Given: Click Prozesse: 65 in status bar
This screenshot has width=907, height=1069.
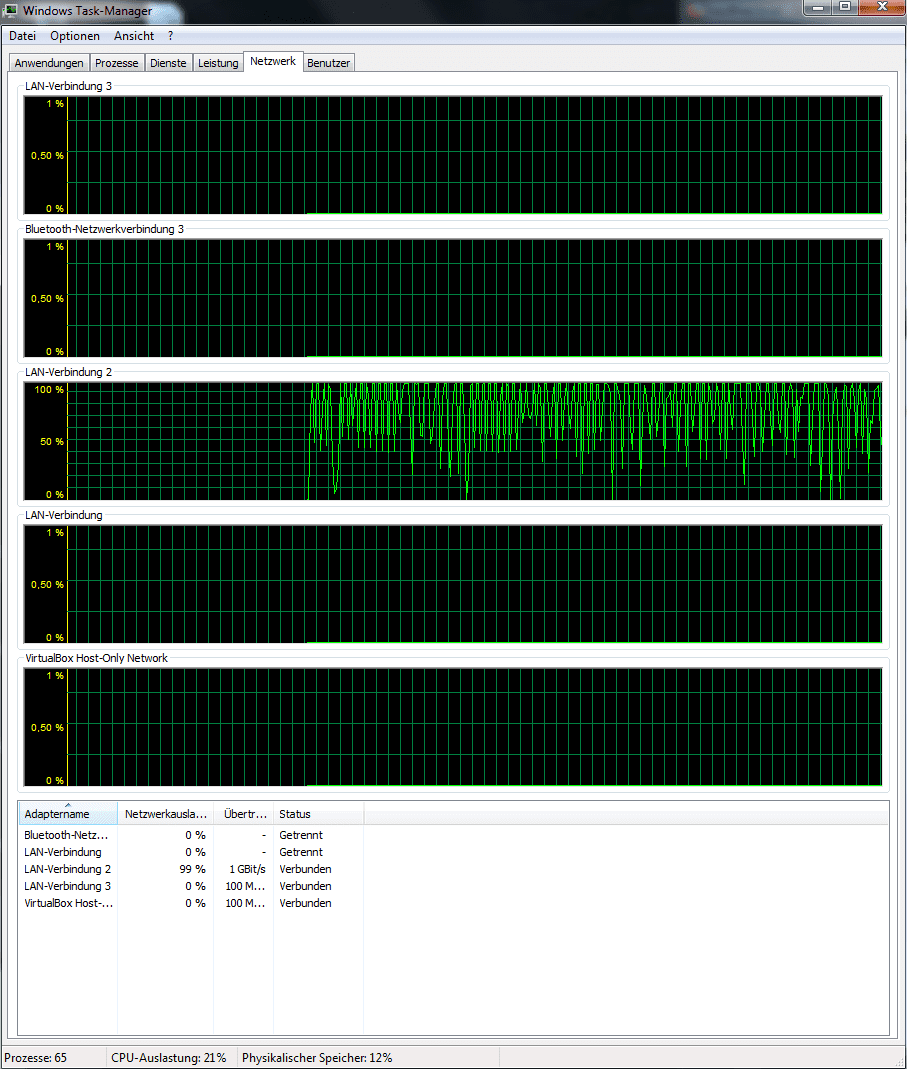Looking at the screenshot, I should point(36,1058).
